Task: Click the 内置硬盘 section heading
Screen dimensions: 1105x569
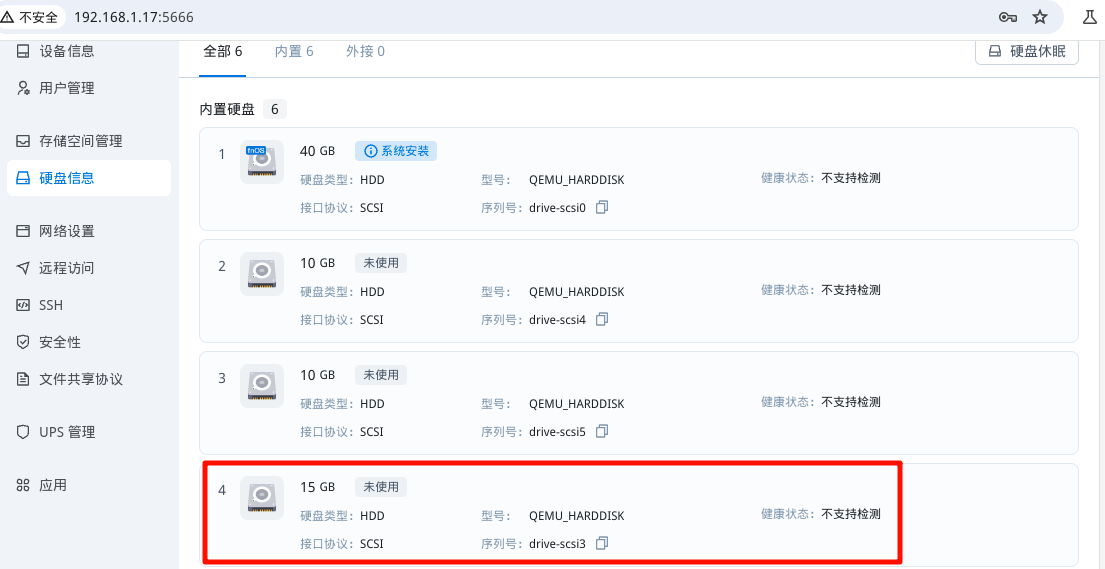Action: [x=228, y=109]
